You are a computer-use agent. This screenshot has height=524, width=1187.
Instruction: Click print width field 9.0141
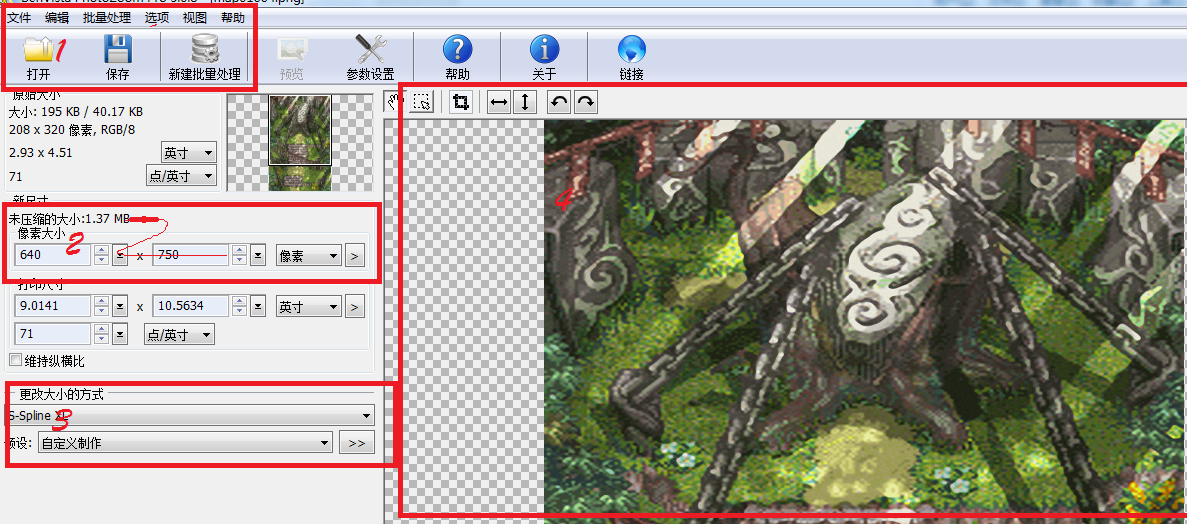tap(54, 307)
